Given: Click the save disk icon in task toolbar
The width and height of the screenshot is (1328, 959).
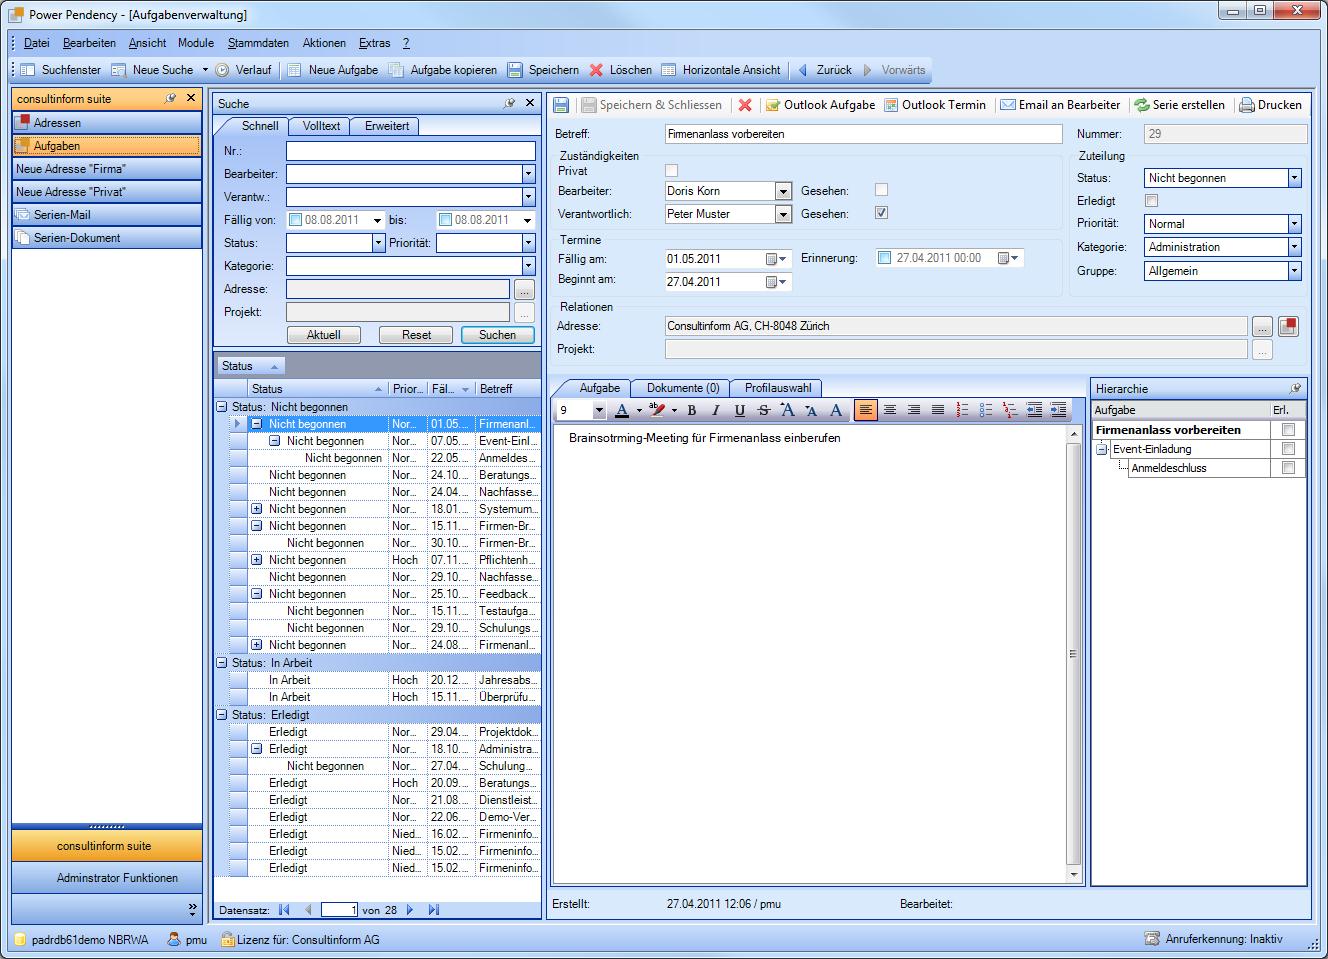Looking at the screenshot, I should (x=561, y=105).
